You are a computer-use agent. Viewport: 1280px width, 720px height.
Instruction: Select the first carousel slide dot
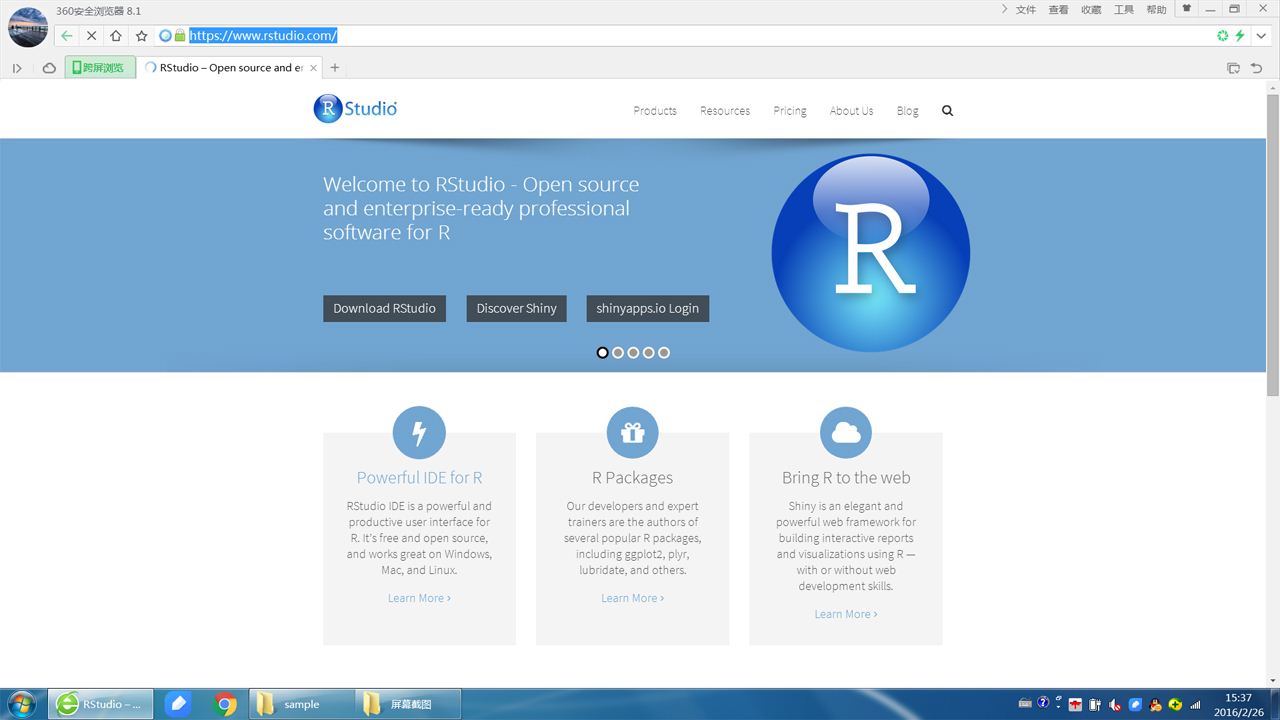(602, 352)
